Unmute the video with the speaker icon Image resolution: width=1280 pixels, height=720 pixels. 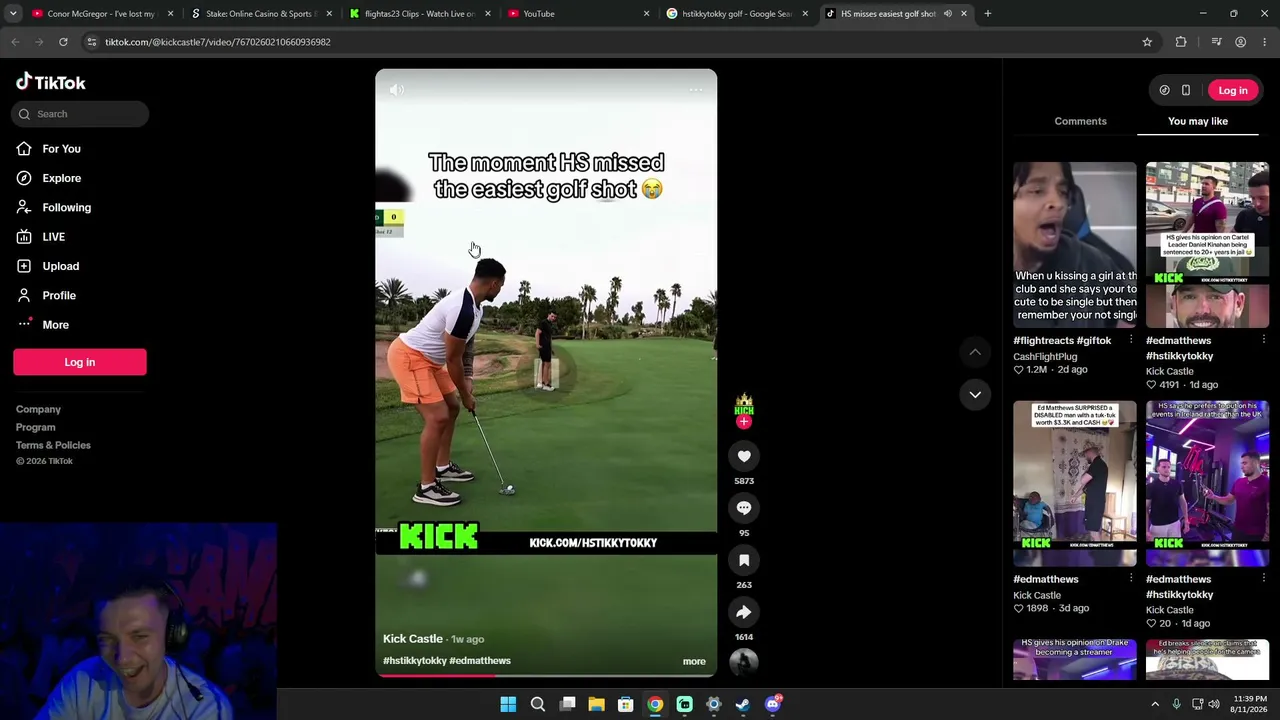pyautogui.click(x=397, y=90)
